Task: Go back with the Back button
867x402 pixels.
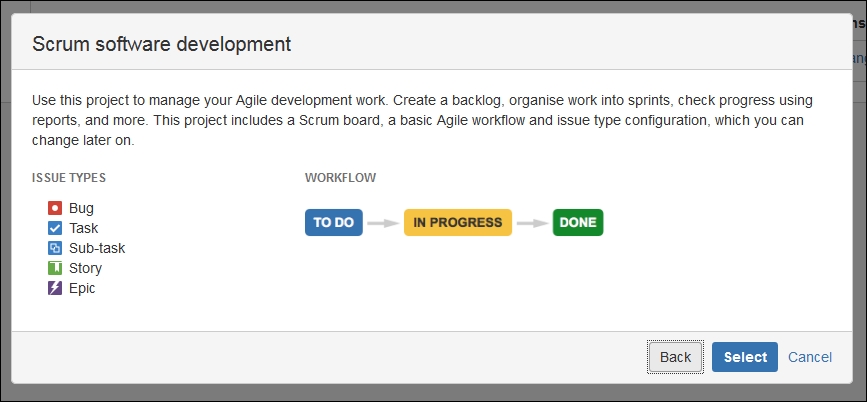Action: click(x=675, y=357)
